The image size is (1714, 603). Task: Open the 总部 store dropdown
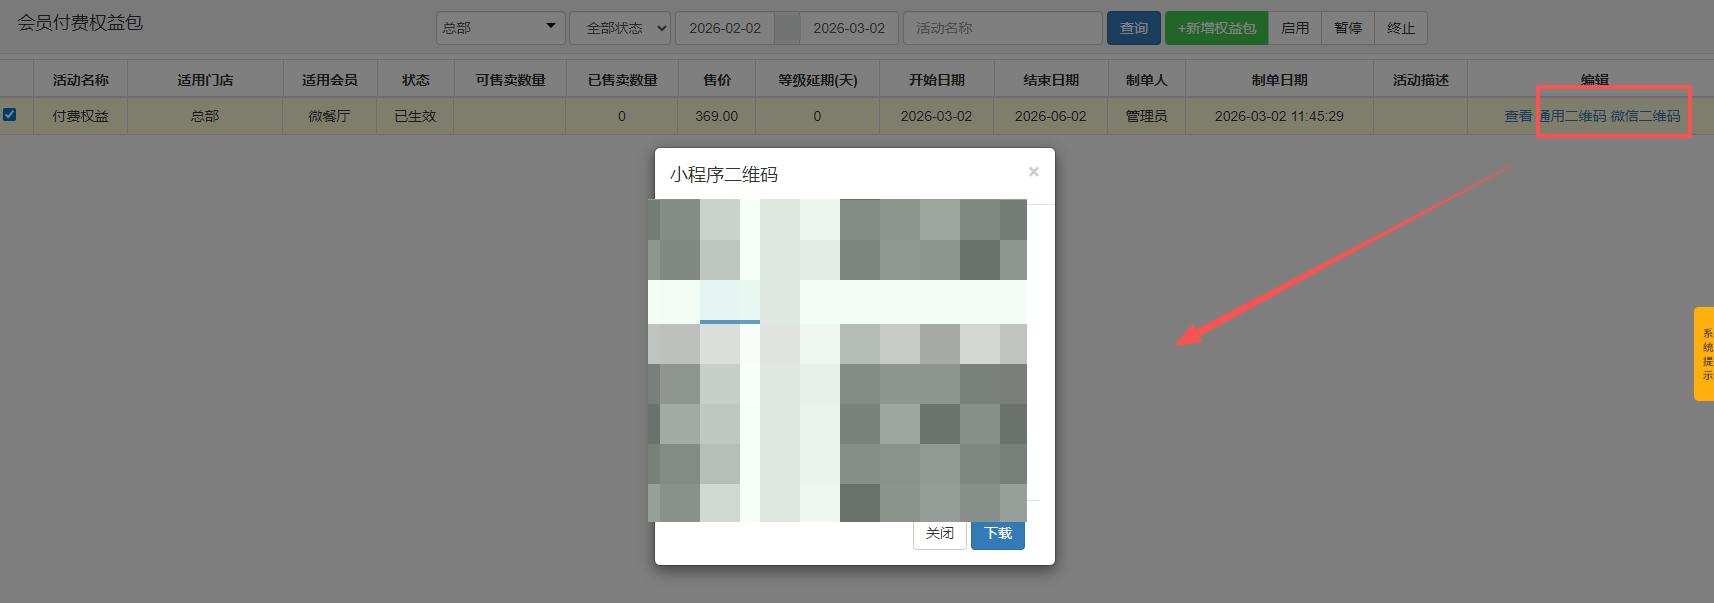point(500,28)
